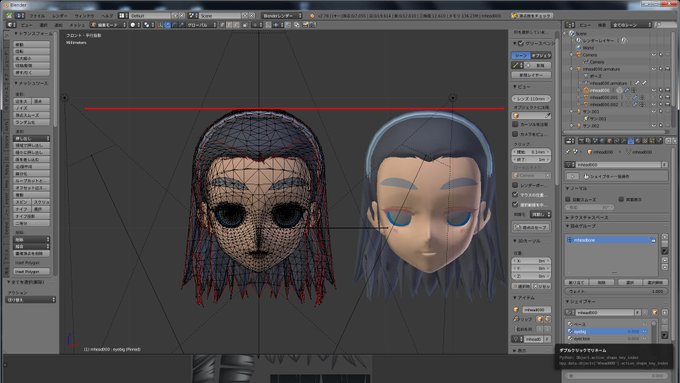Click outliner editor type icon
The height and width of the screenshot is (383, 680).
[x=570, y=25]
